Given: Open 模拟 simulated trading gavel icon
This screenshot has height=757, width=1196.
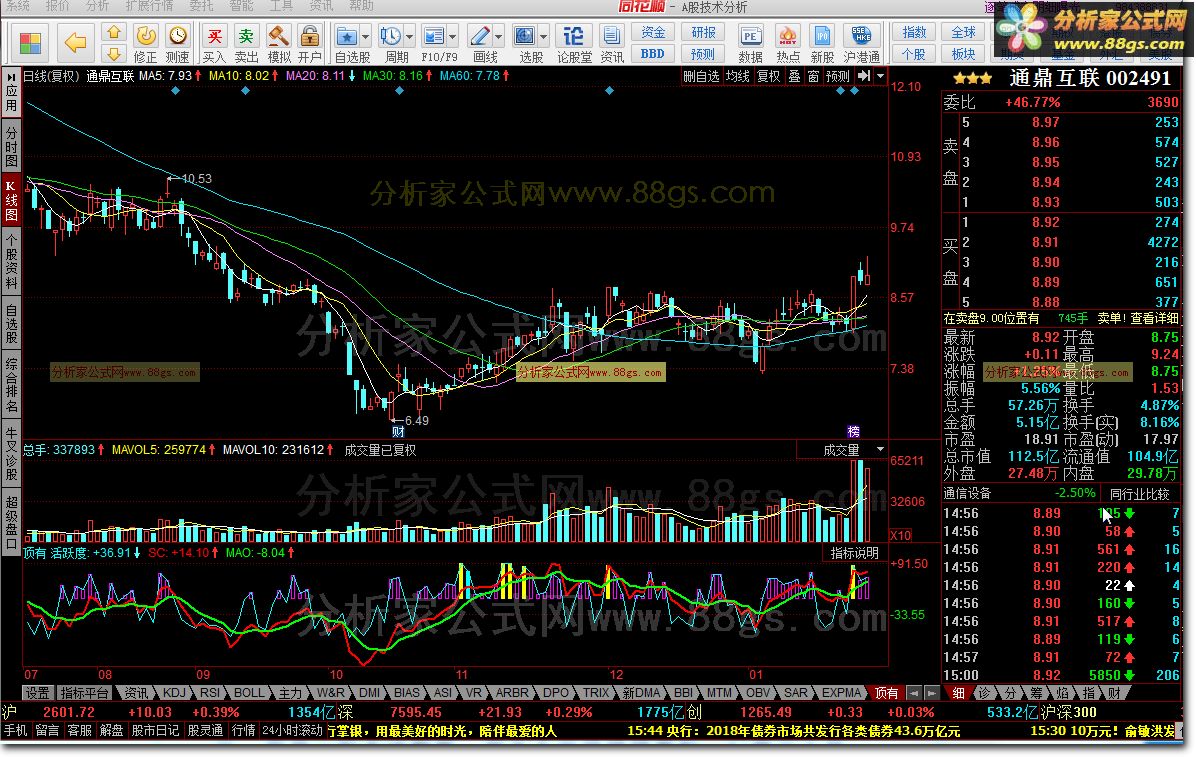Looking at the screenshot, I should click(x=278, y=43).
